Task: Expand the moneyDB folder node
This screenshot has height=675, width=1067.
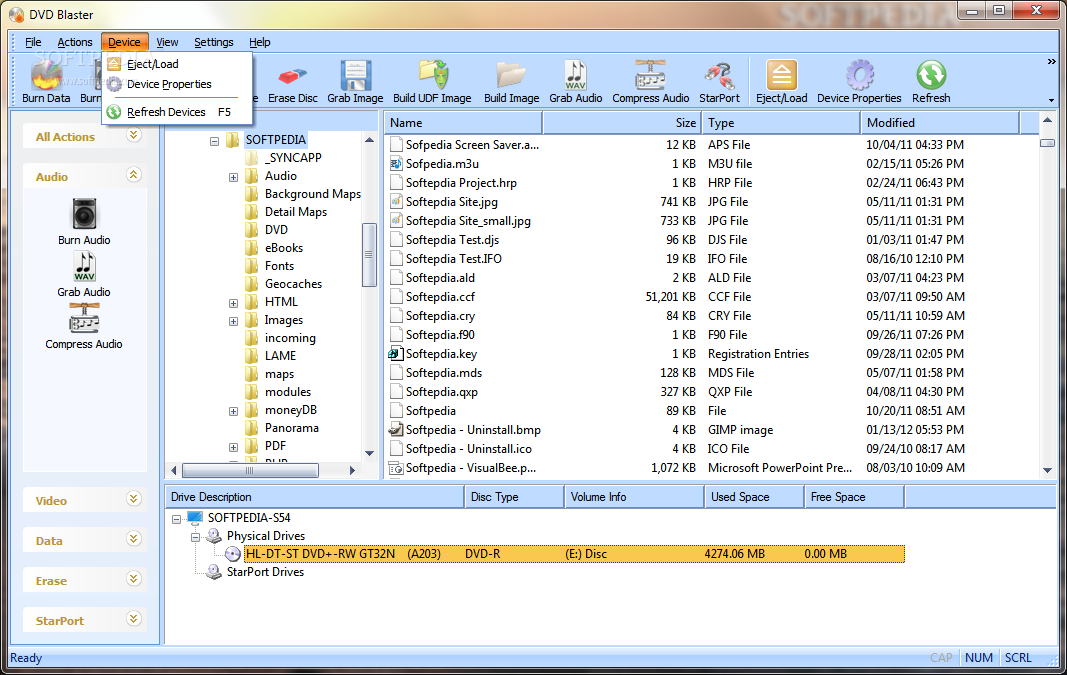Action: 233,412
